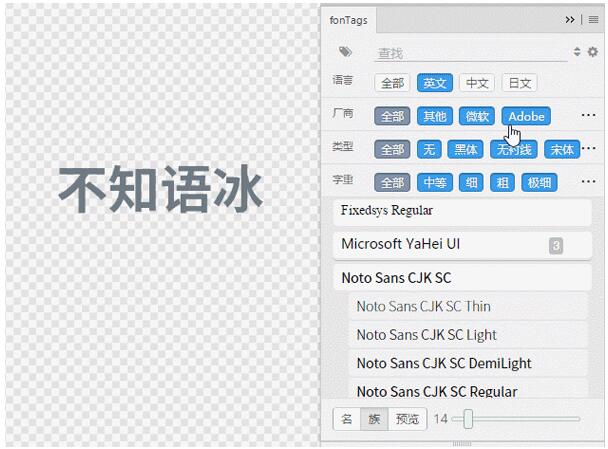The image size is (608, 449).
Task: Select 全部 in the 厂商 row
Action: [x=392, y=116]
